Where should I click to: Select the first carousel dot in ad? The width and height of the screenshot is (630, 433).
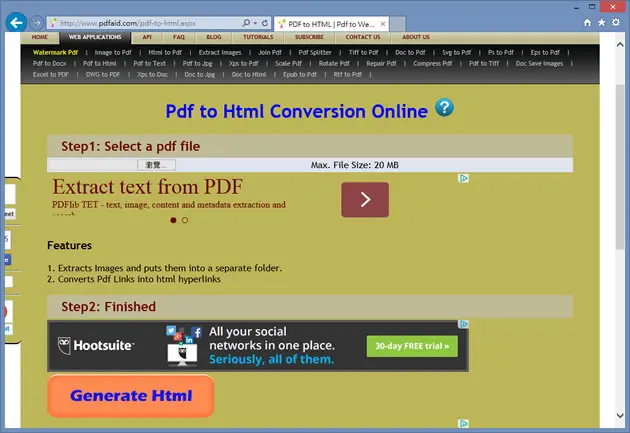(x=173, y=220)
